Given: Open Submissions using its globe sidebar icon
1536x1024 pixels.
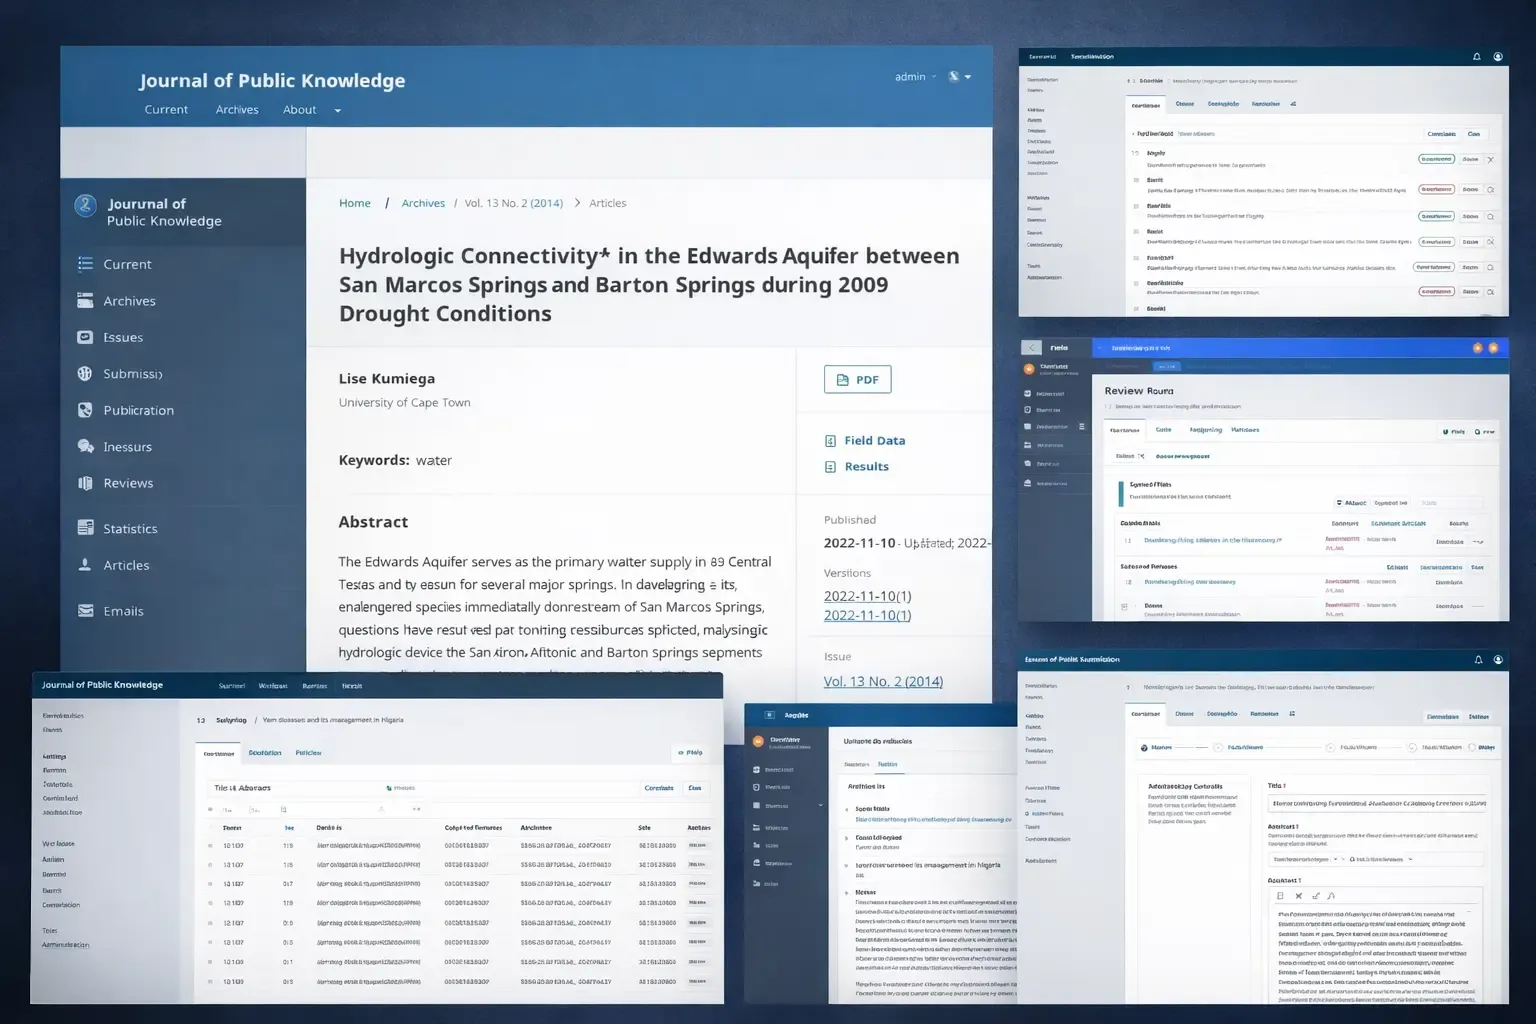Looking at the screenshot, I should pos(86,373).
